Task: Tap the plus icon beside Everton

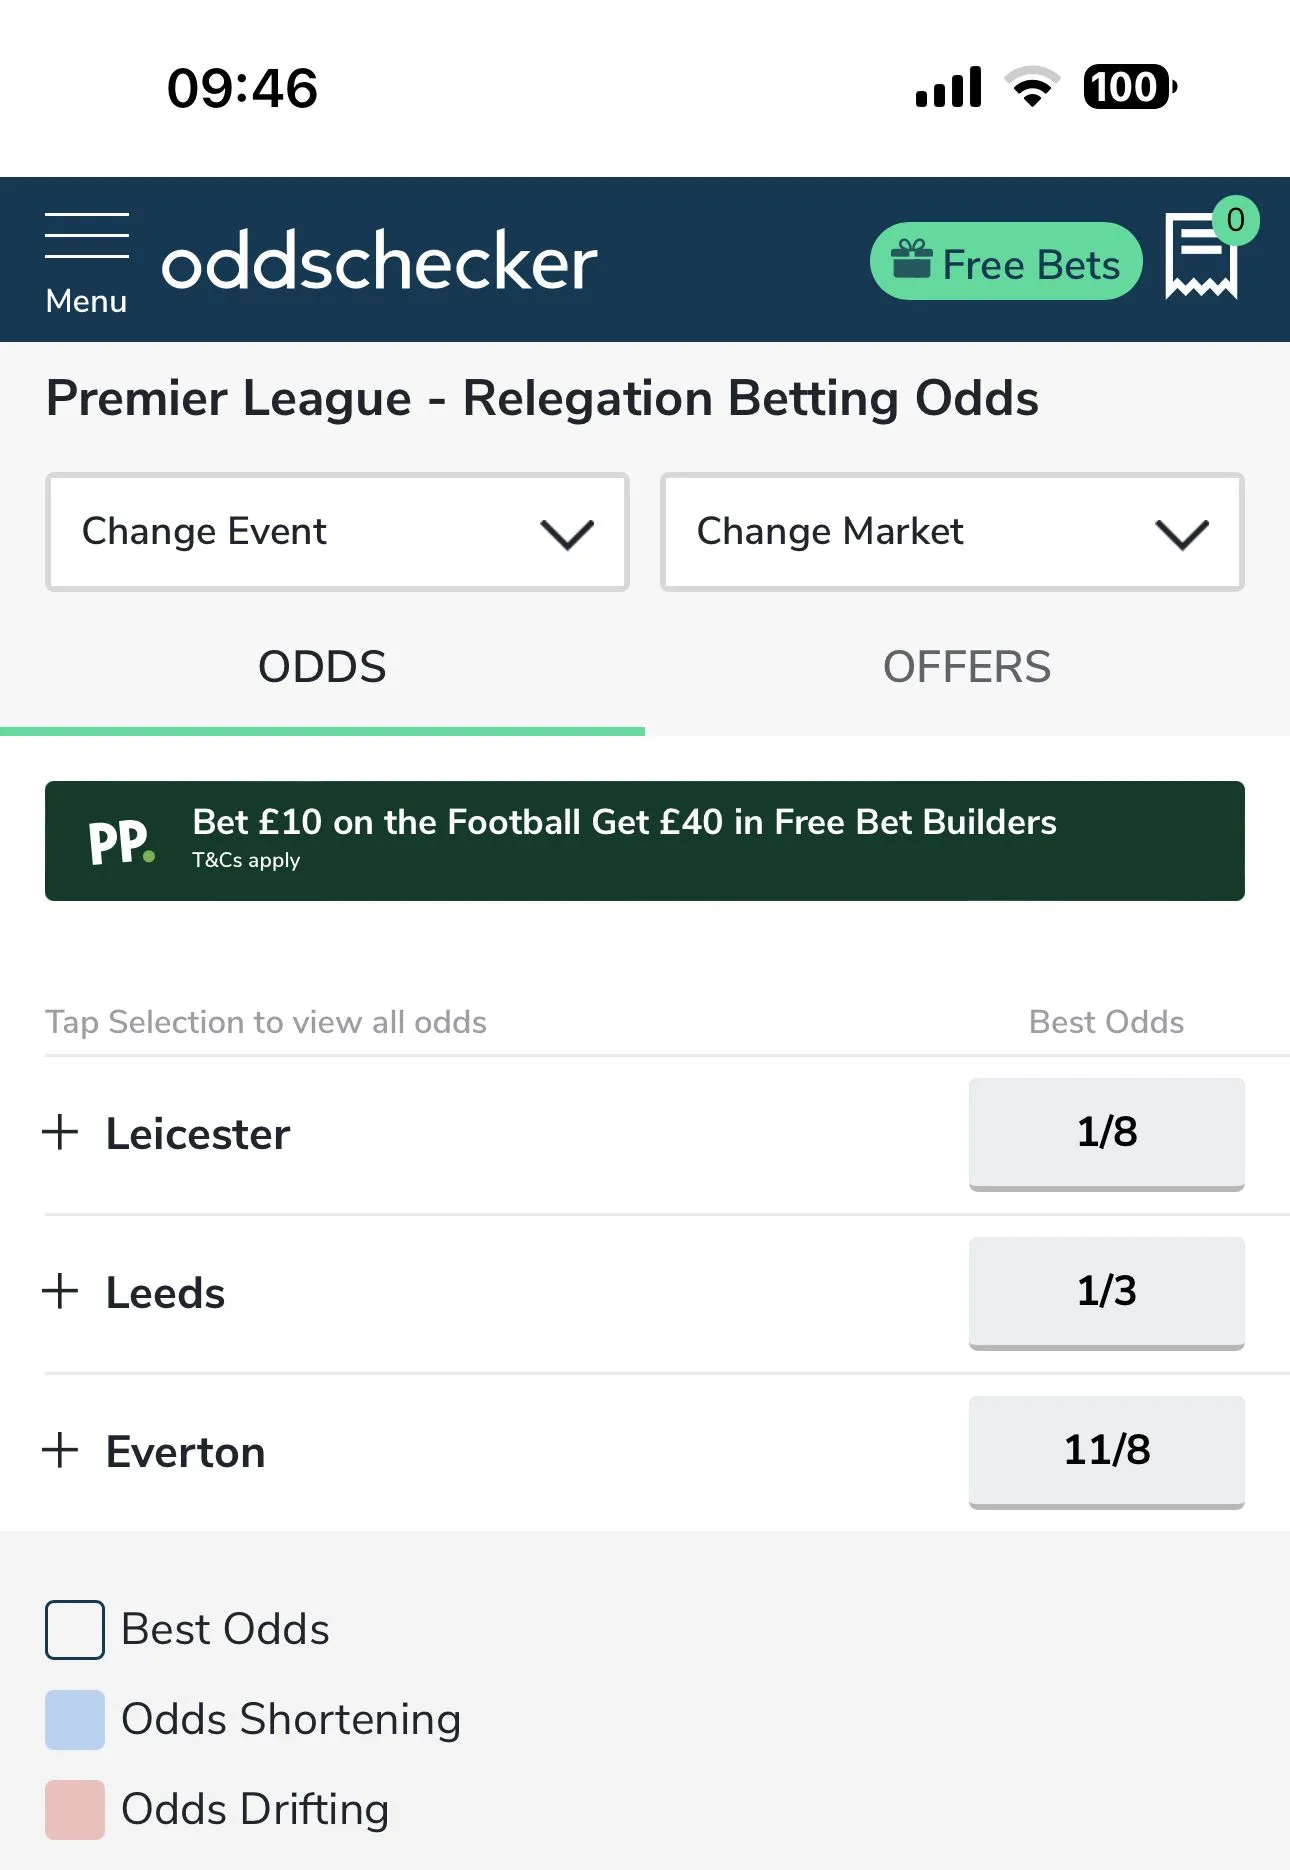Action: [61, 1450]
